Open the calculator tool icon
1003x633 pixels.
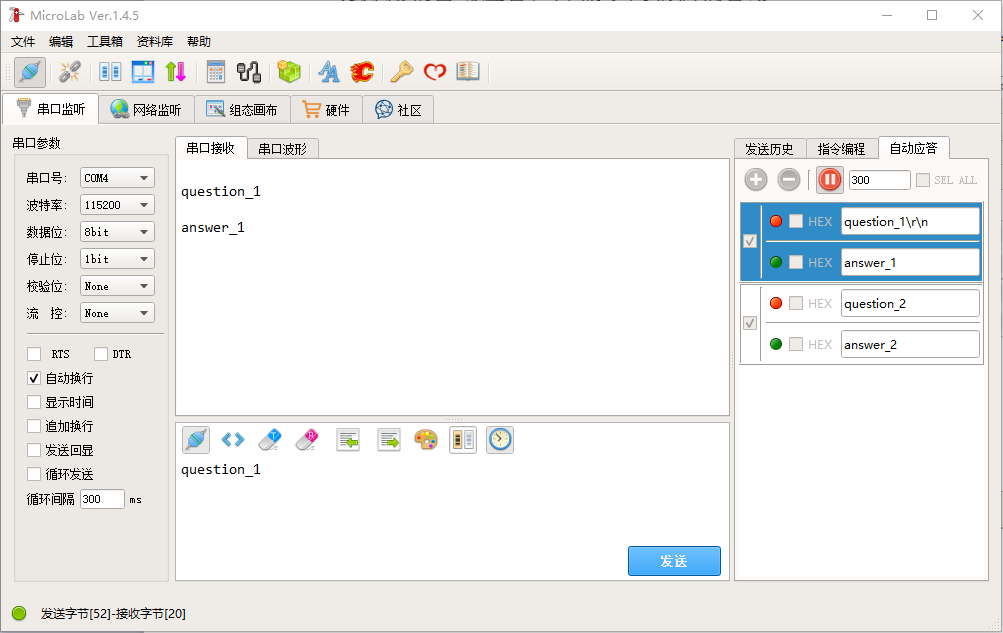tap(216, 72)
